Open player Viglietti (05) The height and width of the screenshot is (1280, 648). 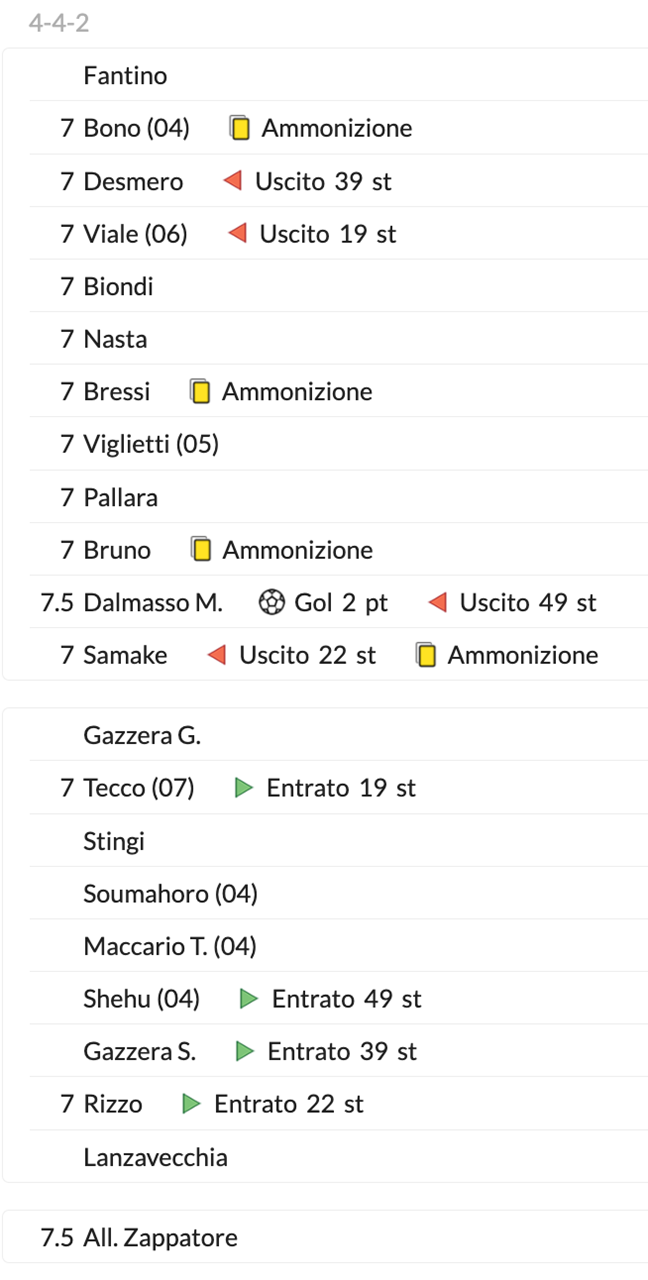[x=151, y=444]
